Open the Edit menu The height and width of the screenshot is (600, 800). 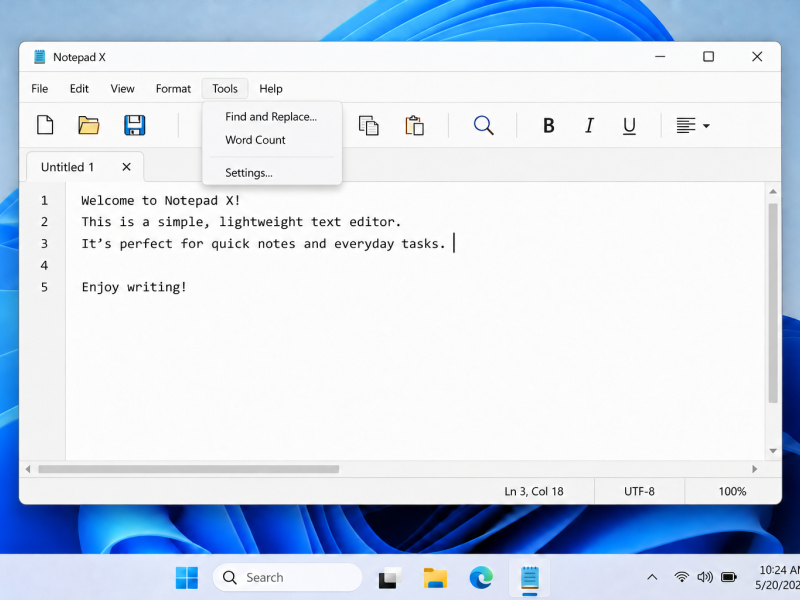pyautogui.click(x=79, y=89)
